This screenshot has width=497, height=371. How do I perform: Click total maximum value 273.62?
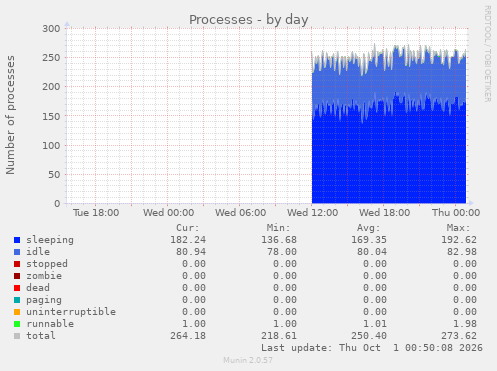[459, 336]
